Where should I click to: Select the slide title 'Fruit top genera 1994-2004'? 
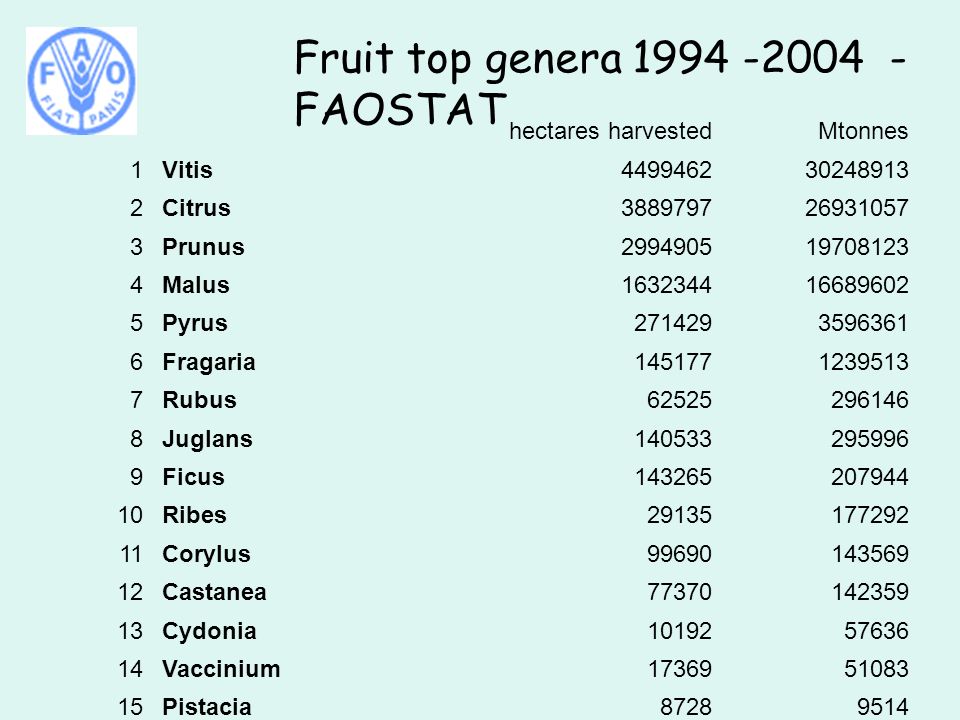click(600, 82)
